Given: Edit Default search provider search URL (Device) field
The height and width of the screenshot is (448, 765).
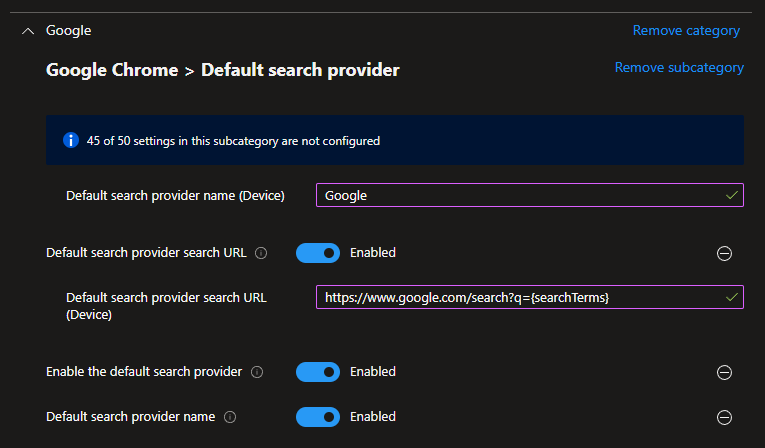Looking at the screenshot, I should [x=530, y=297].
